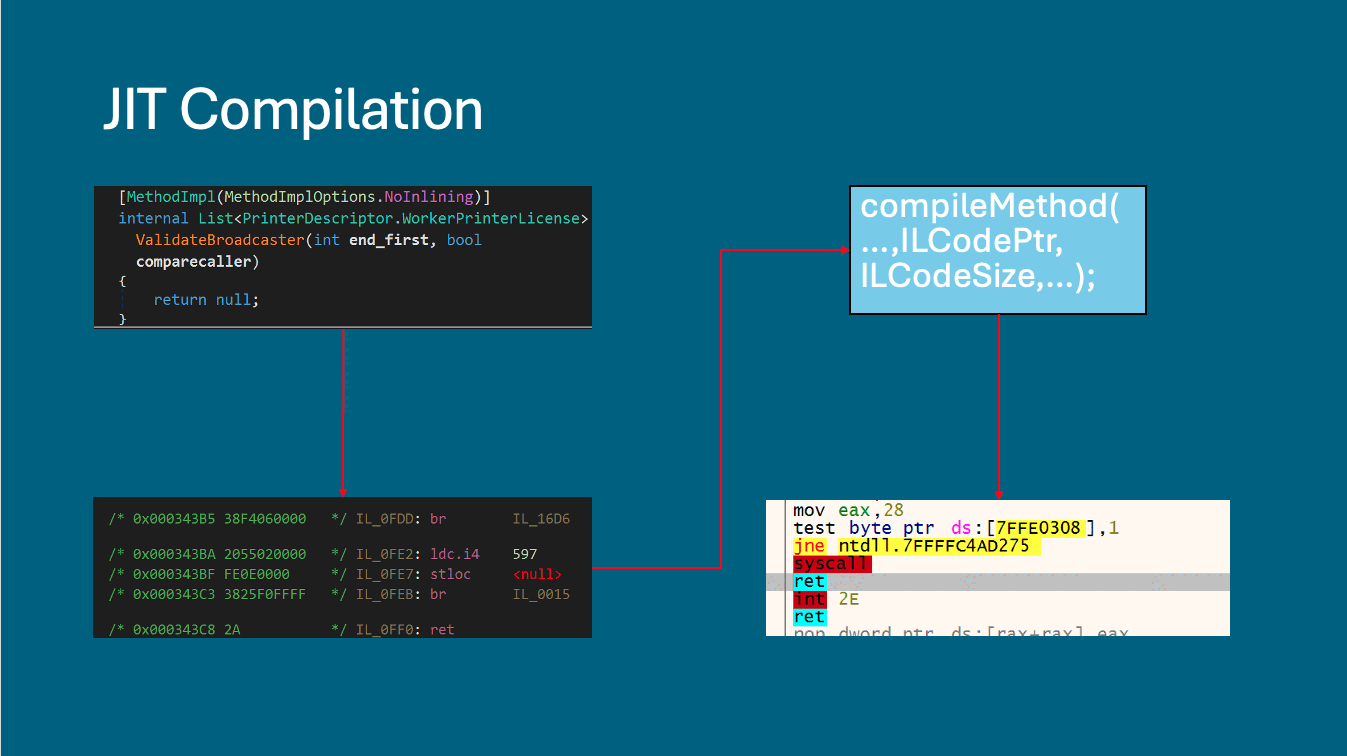Select the IL disassembly code image

(x=342, y=567)
